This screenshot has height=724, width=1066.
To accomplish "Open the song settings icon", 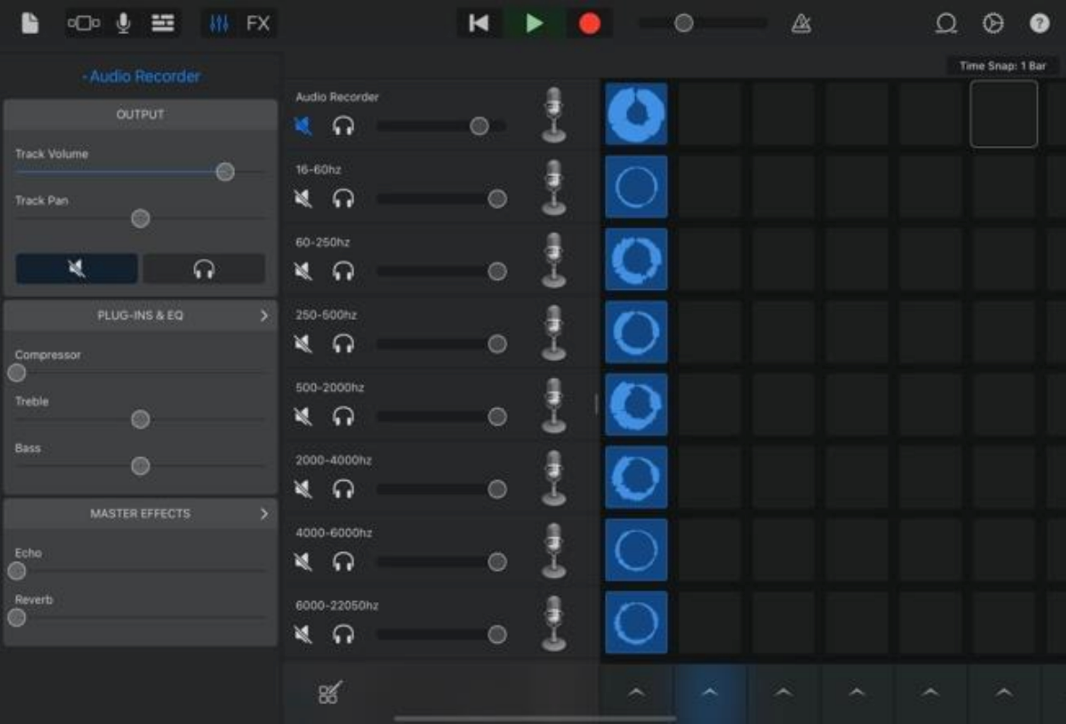I will tap(993, 24).
